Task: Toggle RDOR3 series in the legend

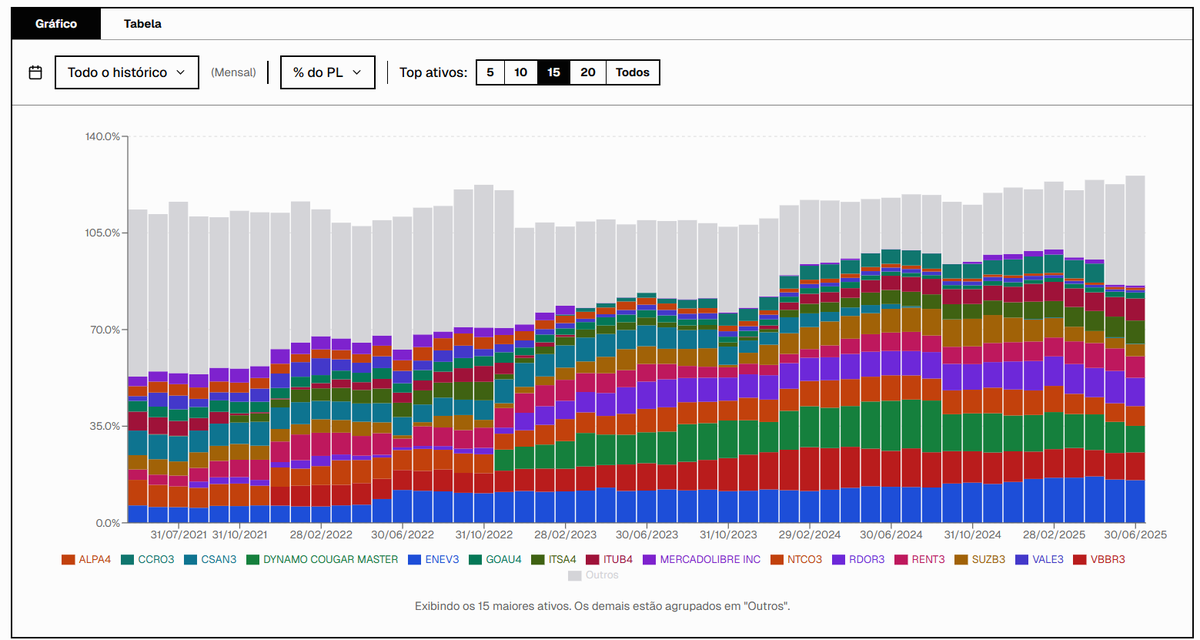Action: [x=858, y=559]
